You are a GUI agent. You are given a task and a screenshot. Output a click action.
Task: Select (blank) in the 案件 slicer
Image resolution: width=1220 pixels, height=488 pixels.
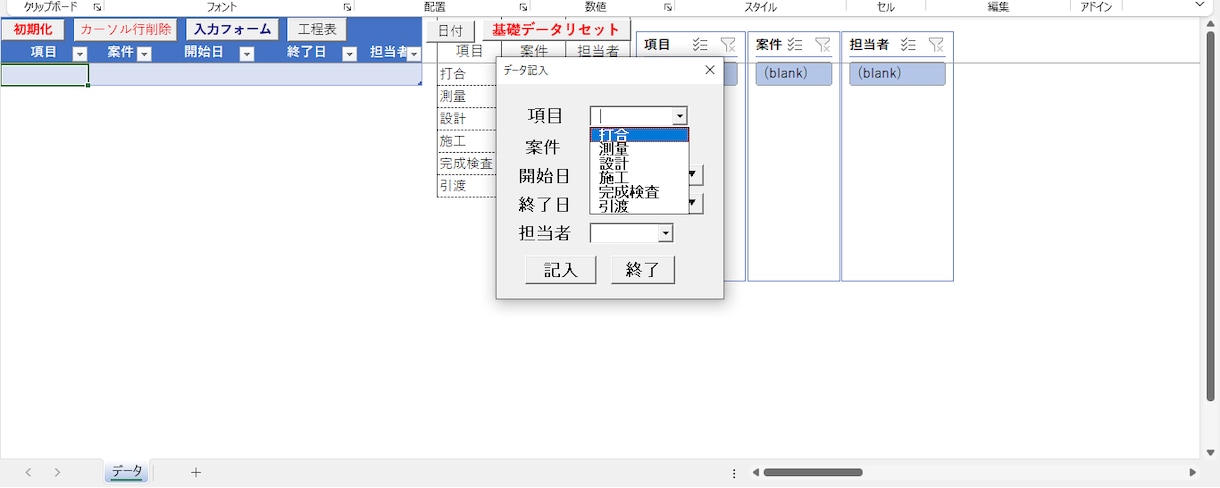click(x=794, y=73)
